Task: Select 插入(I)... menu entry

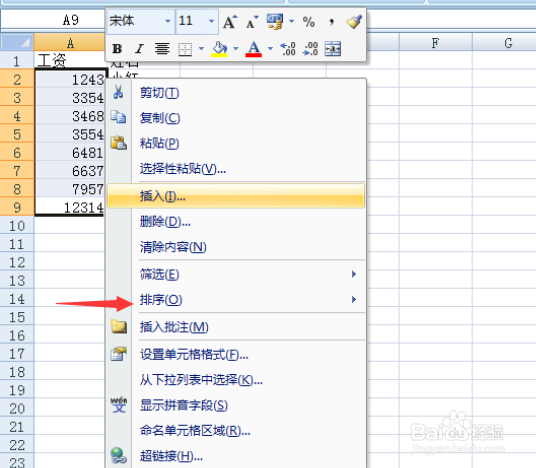Action: [236, 196]
